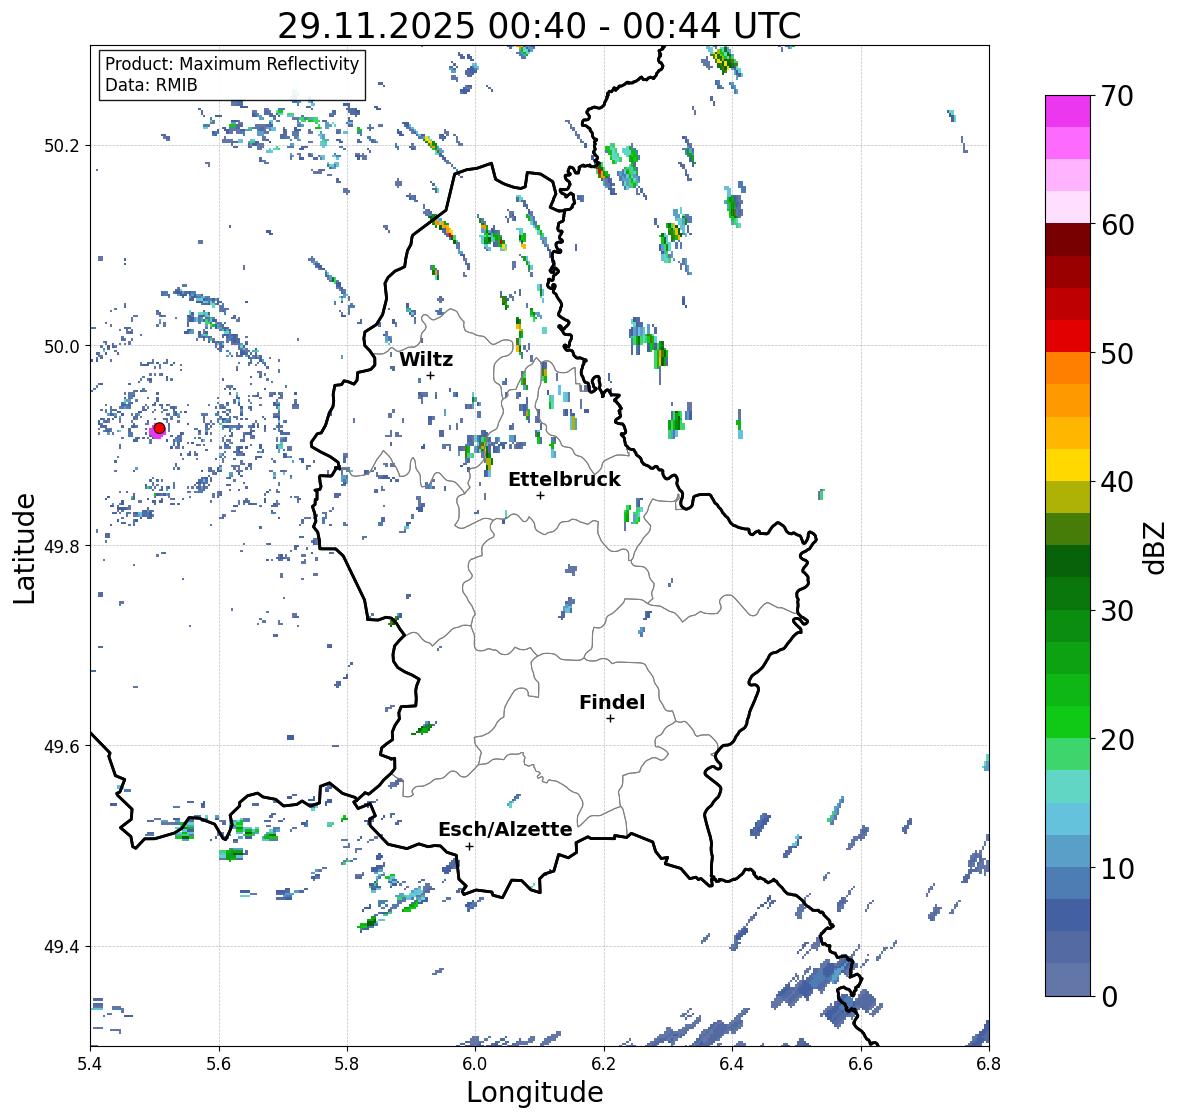Image resolution: width=1179 pixels, height=1117 pixels.
Task: Click the plus marker below Ettelbruck
Action: click(x=540, y=495)
